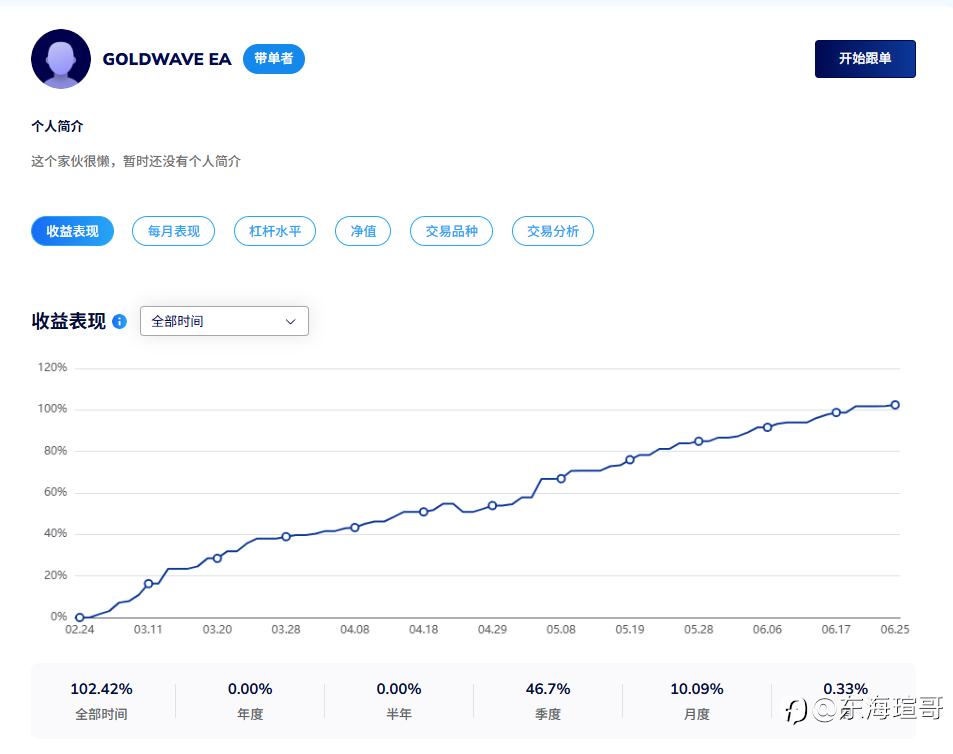The image size is (953, 754).
Task: Open the 杠杆水平 tab
Action: (275, 231)
